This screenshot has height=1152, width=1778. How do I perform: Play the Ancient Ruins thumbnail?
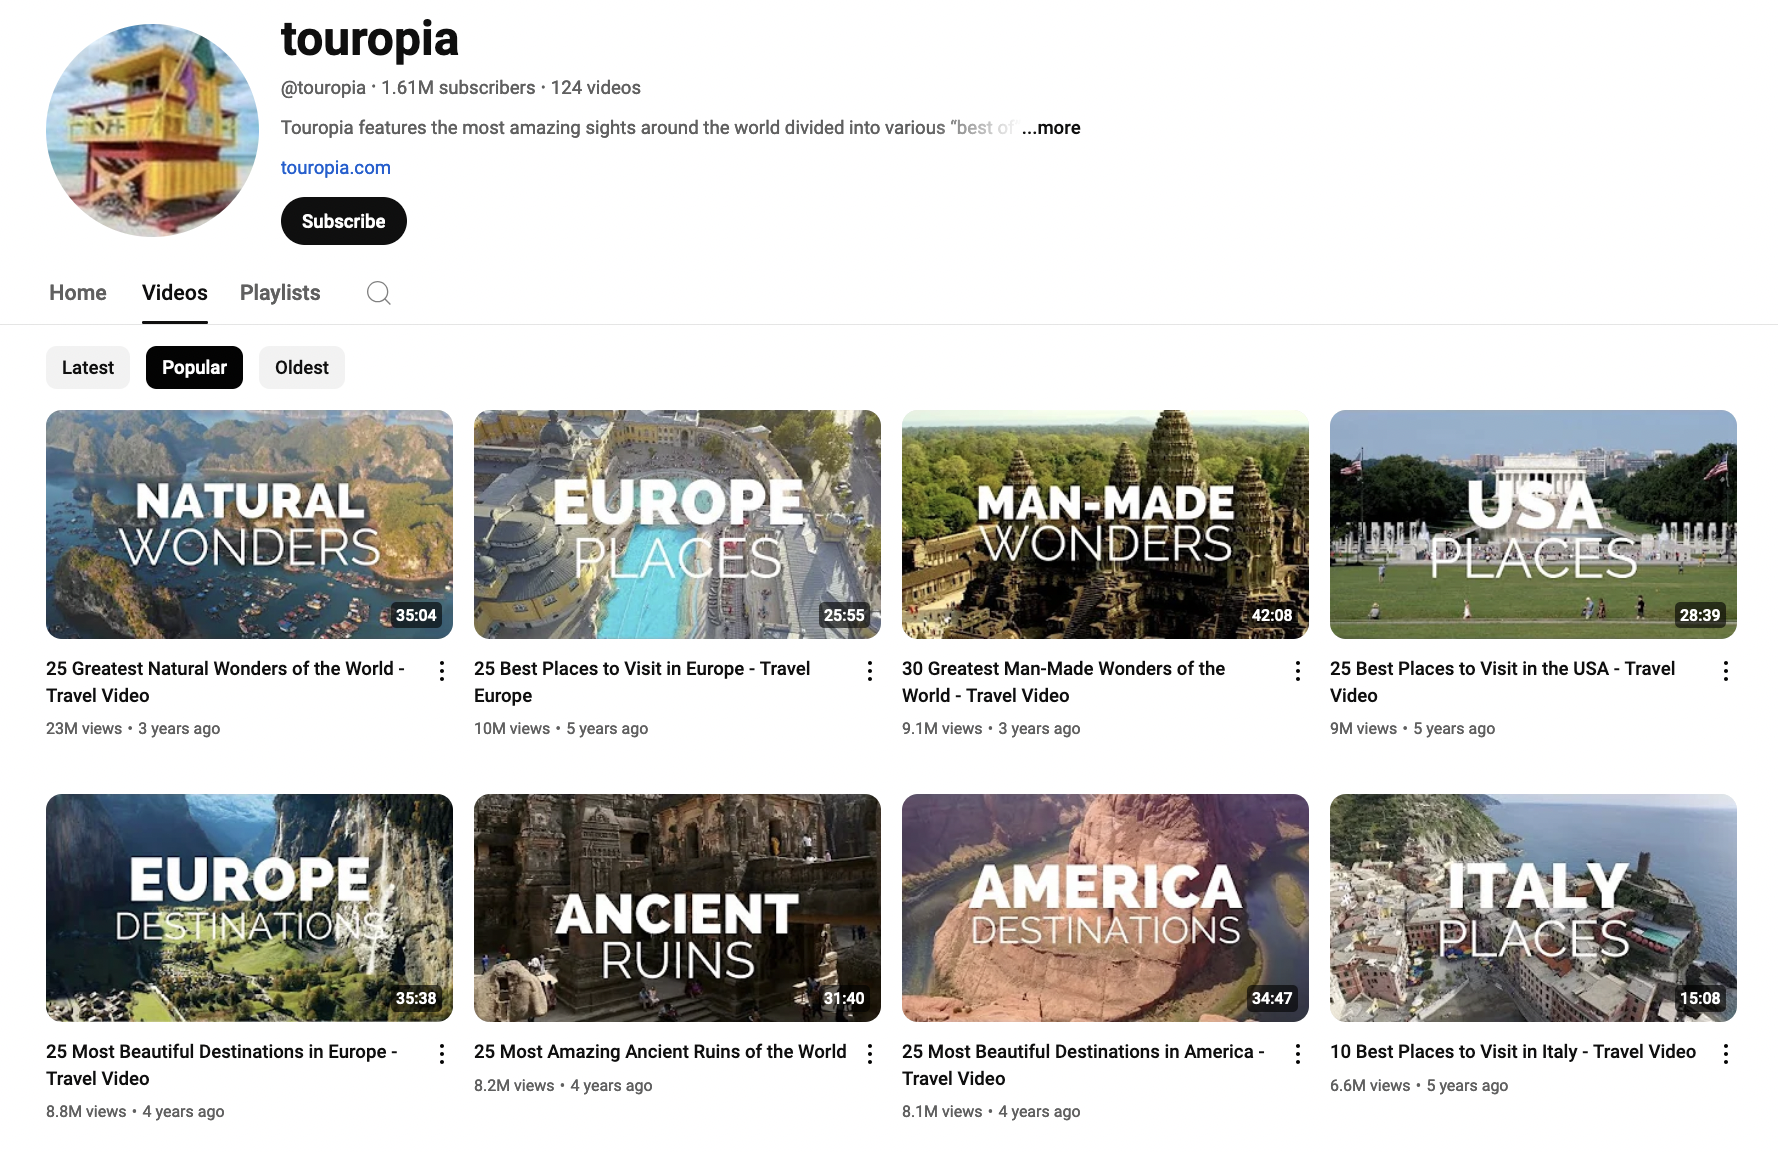(677, 908)
